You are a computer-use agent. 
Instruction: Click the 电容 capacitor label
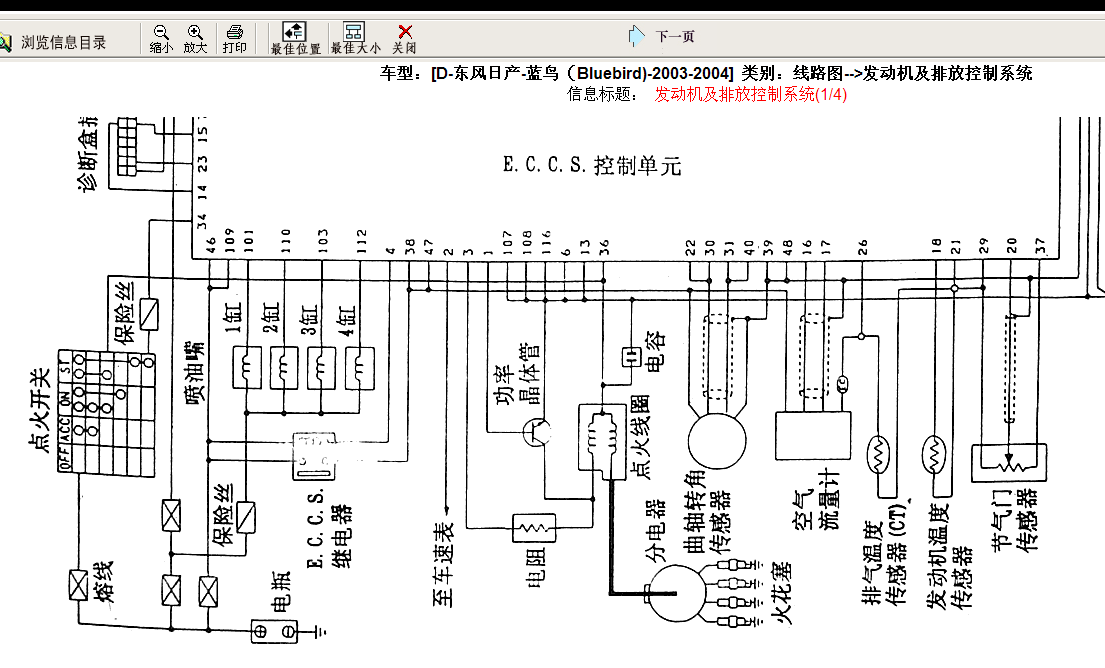[x=655, y=352]
